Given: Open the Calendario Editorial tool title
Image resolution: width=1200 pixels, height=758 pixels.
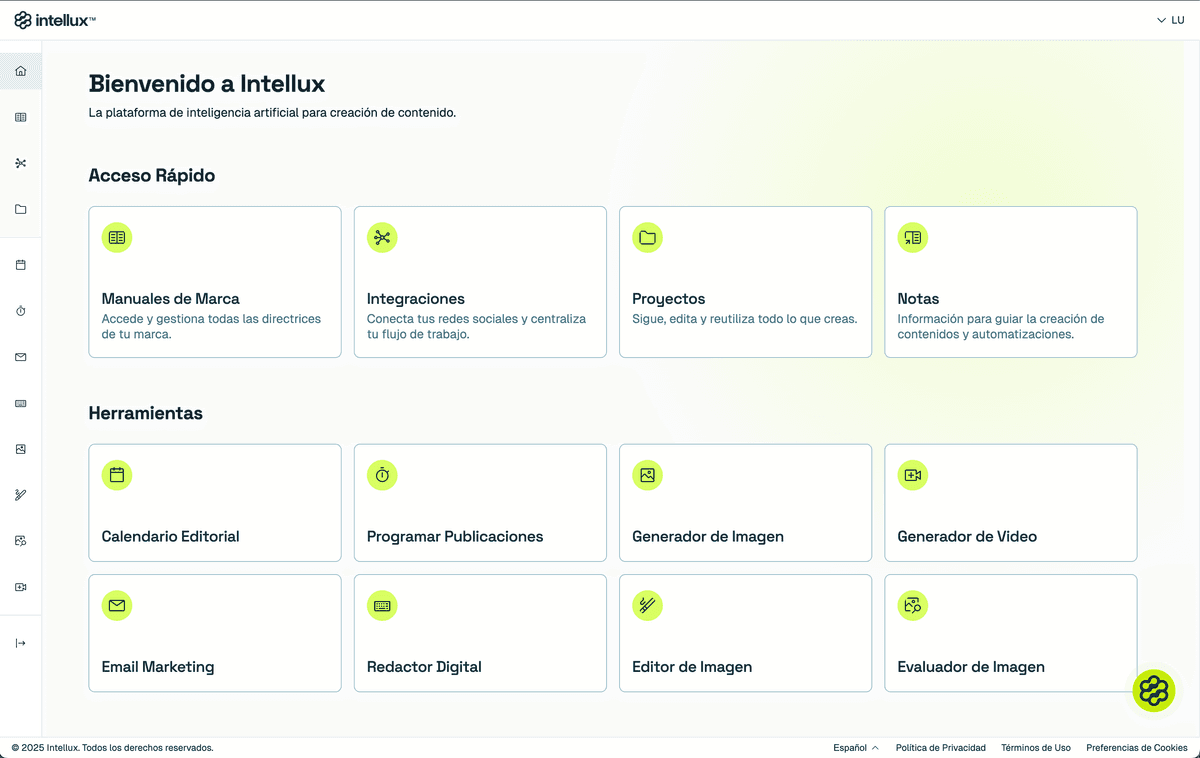Looking at the screenshot, I should point(171,536).
